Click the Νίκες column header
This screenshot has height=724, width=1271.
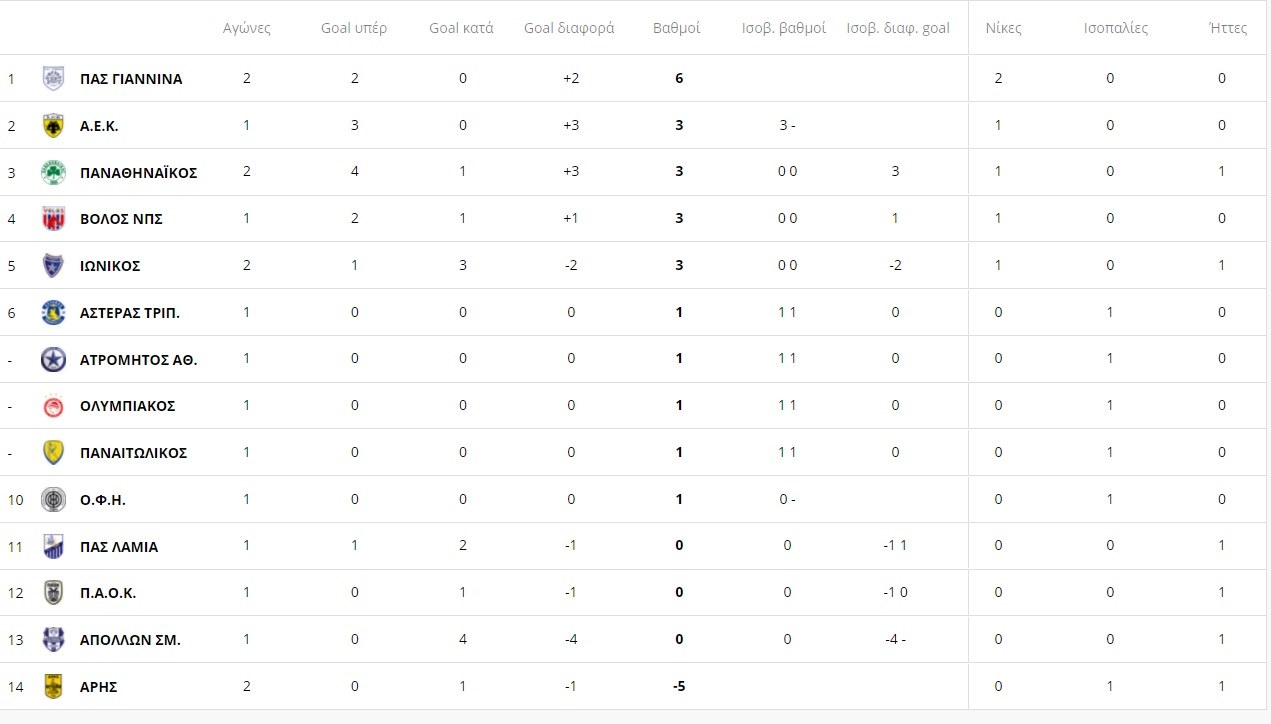pyautogui.click(x=1003, y=28)
